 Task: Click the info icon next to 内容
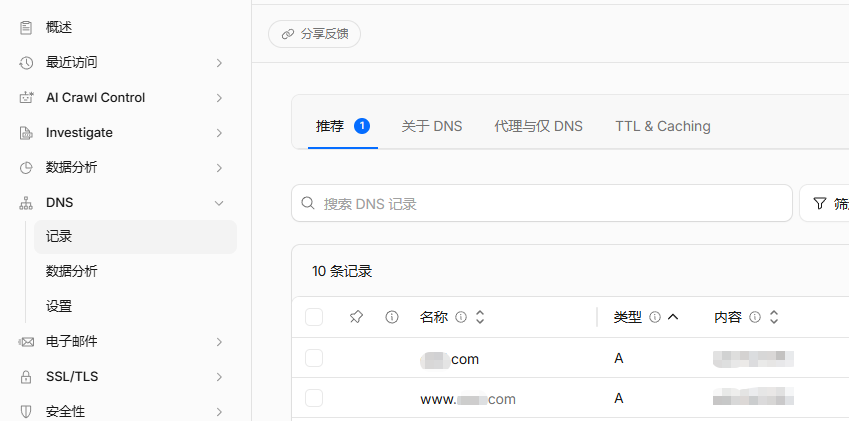(755, 317)
